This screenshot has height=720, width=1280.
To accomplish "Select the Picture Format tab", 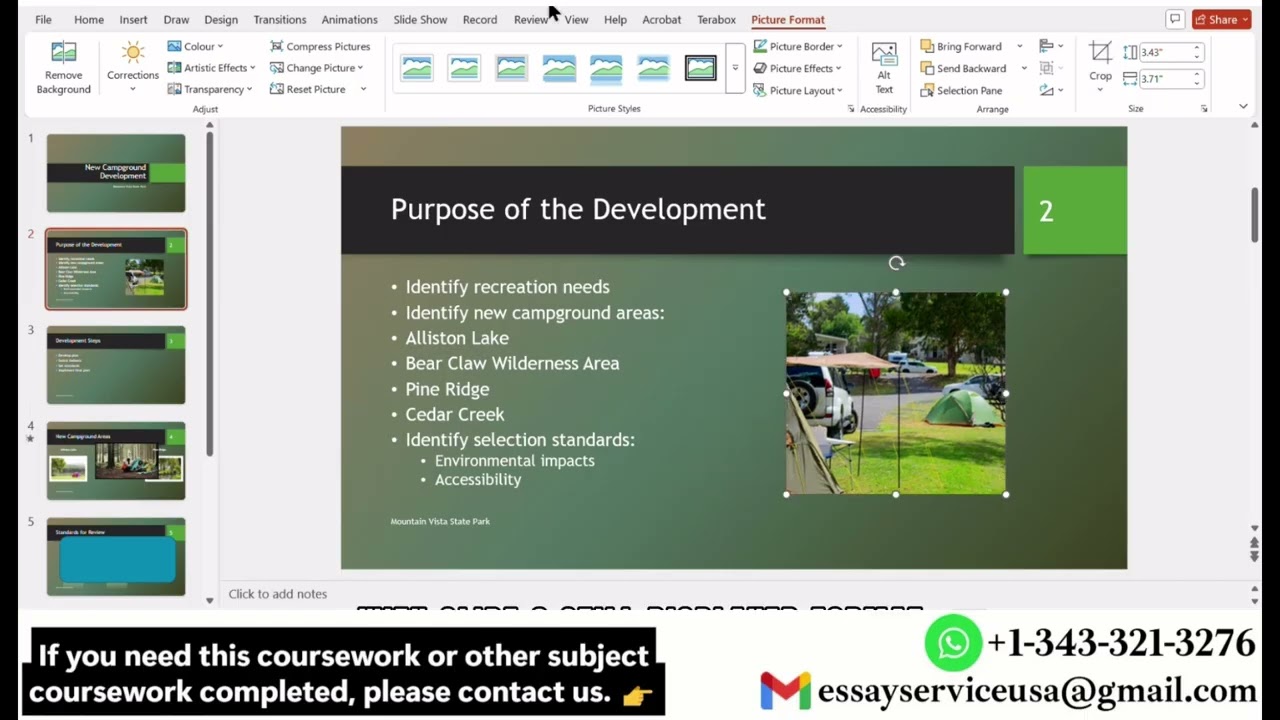I will click(788, 19).
